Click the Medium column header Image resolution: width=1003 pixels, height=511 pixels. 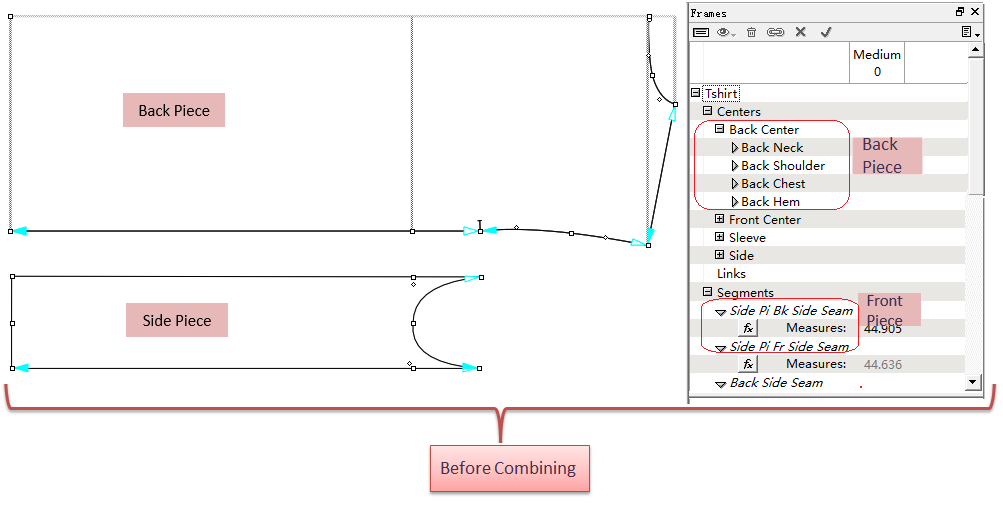pyautogui.click(x=877, y=62)
